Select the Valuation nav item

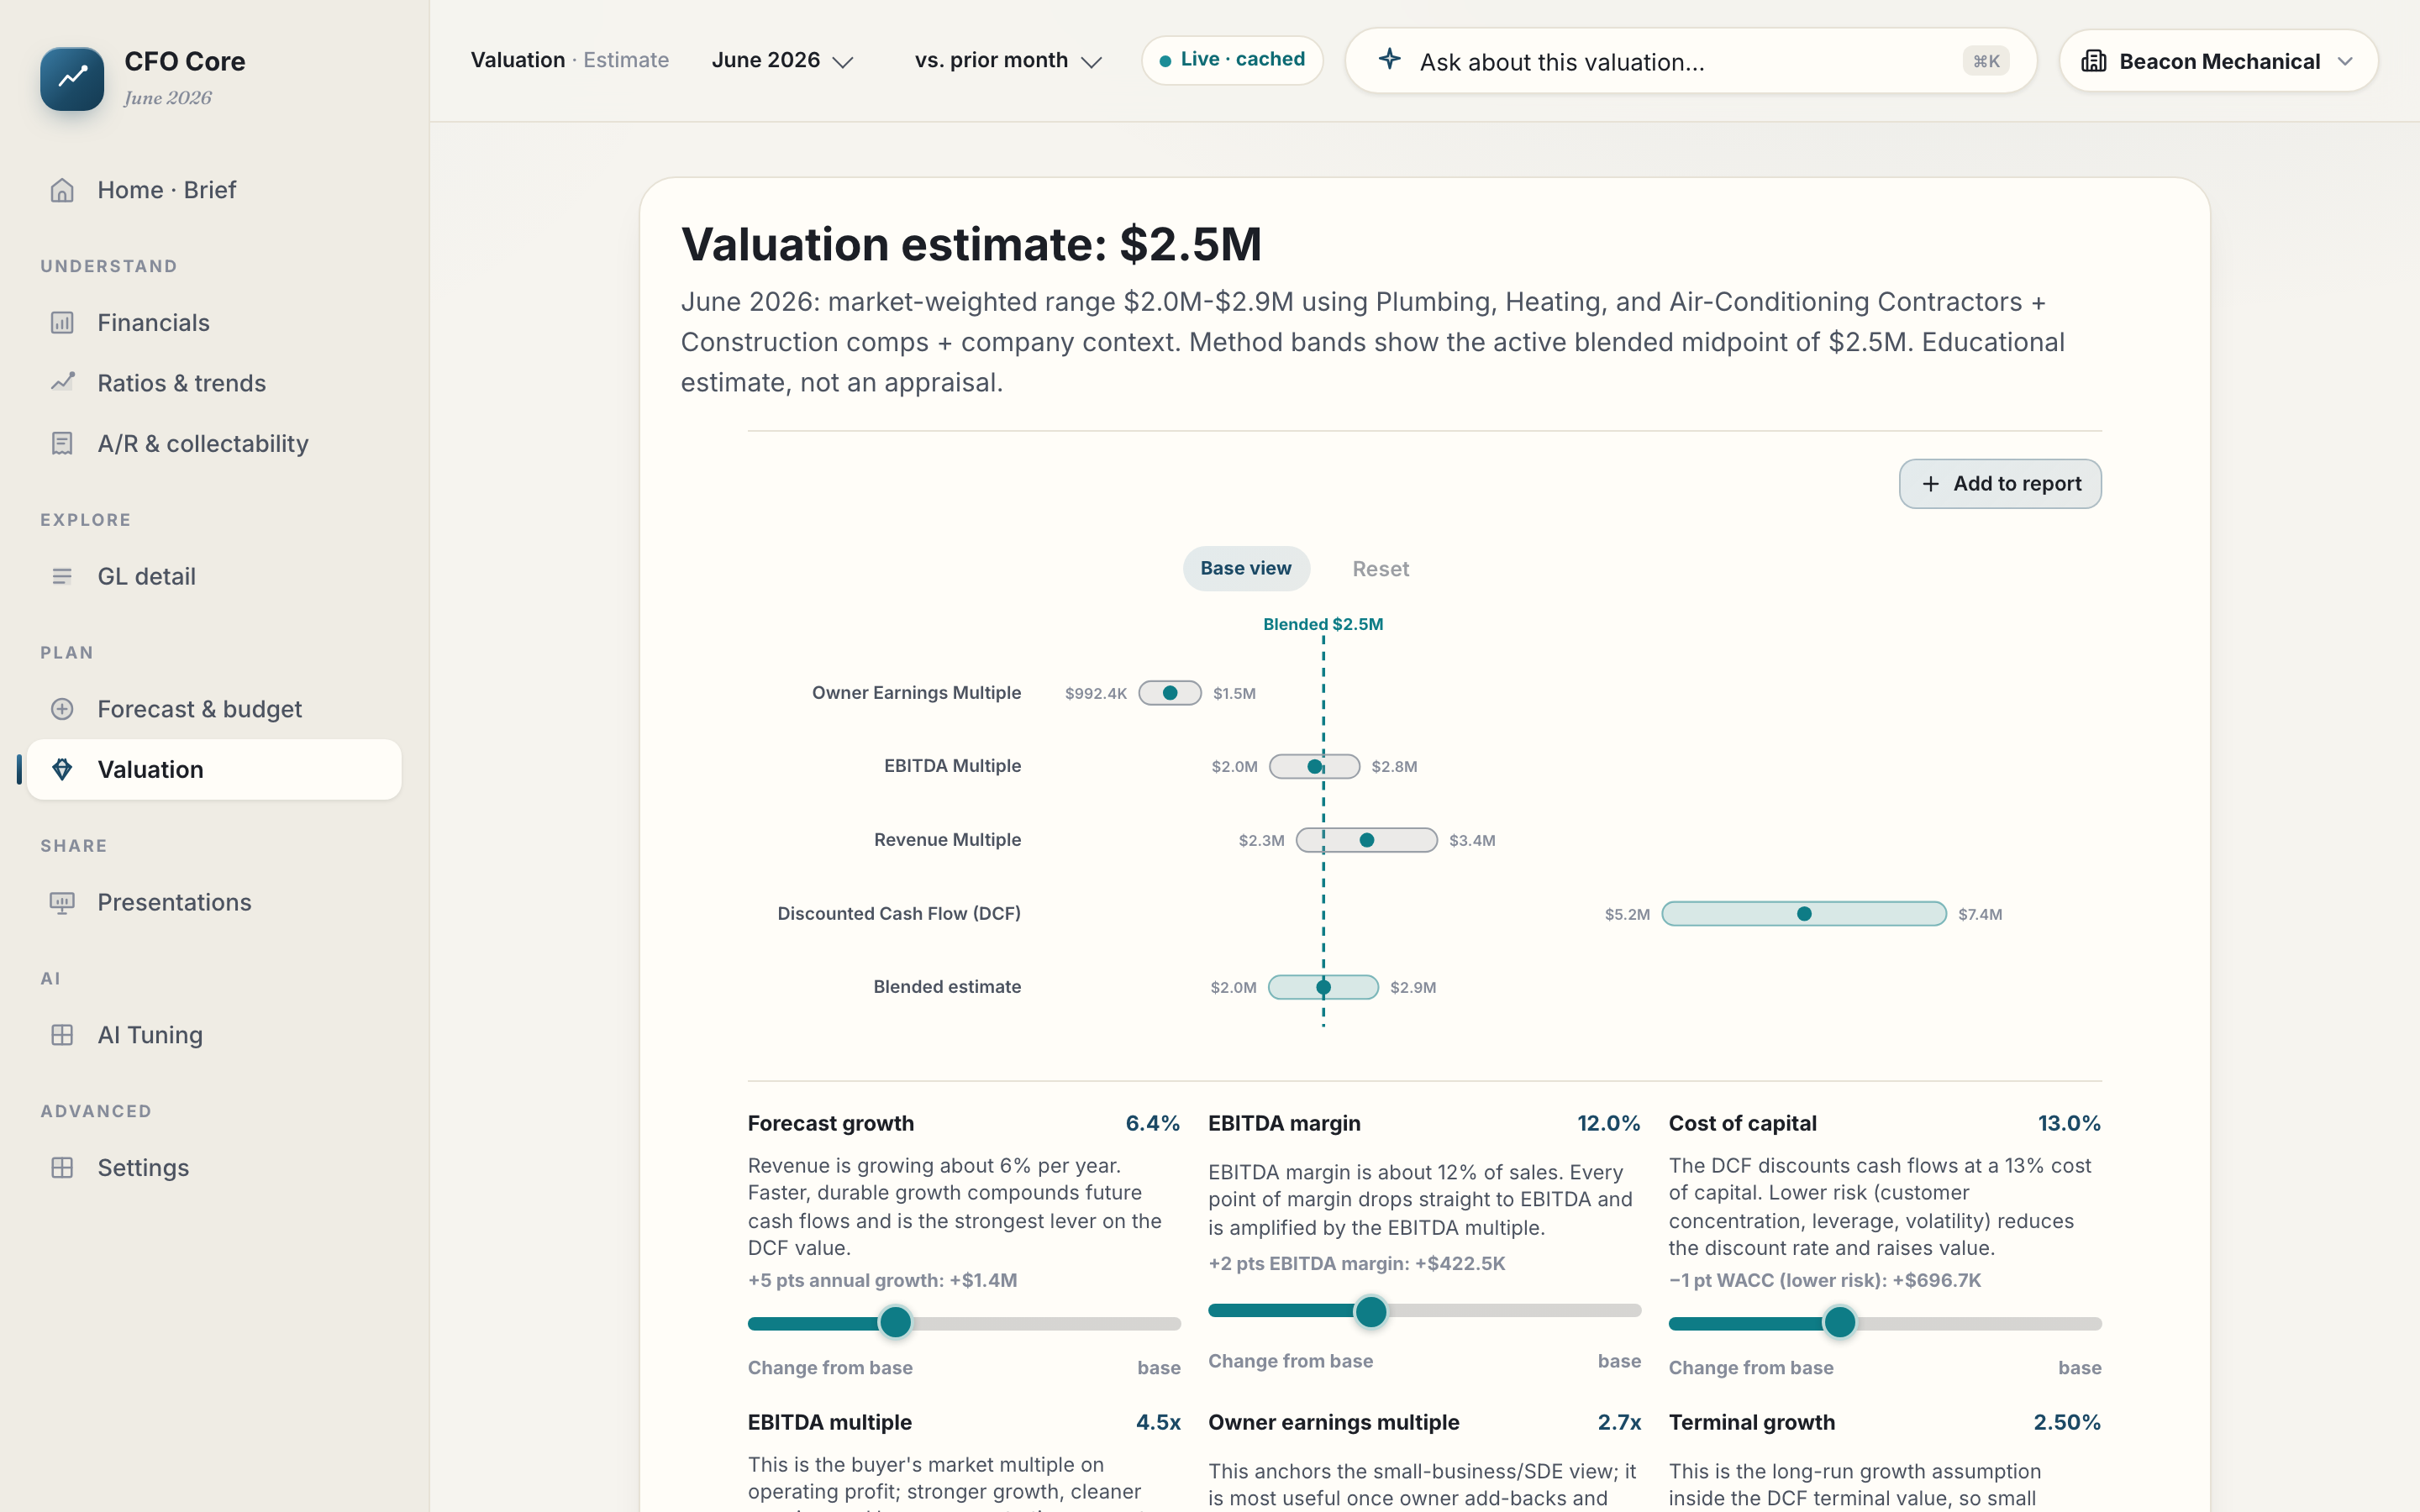pyautogui.click(x=214, y=769)
